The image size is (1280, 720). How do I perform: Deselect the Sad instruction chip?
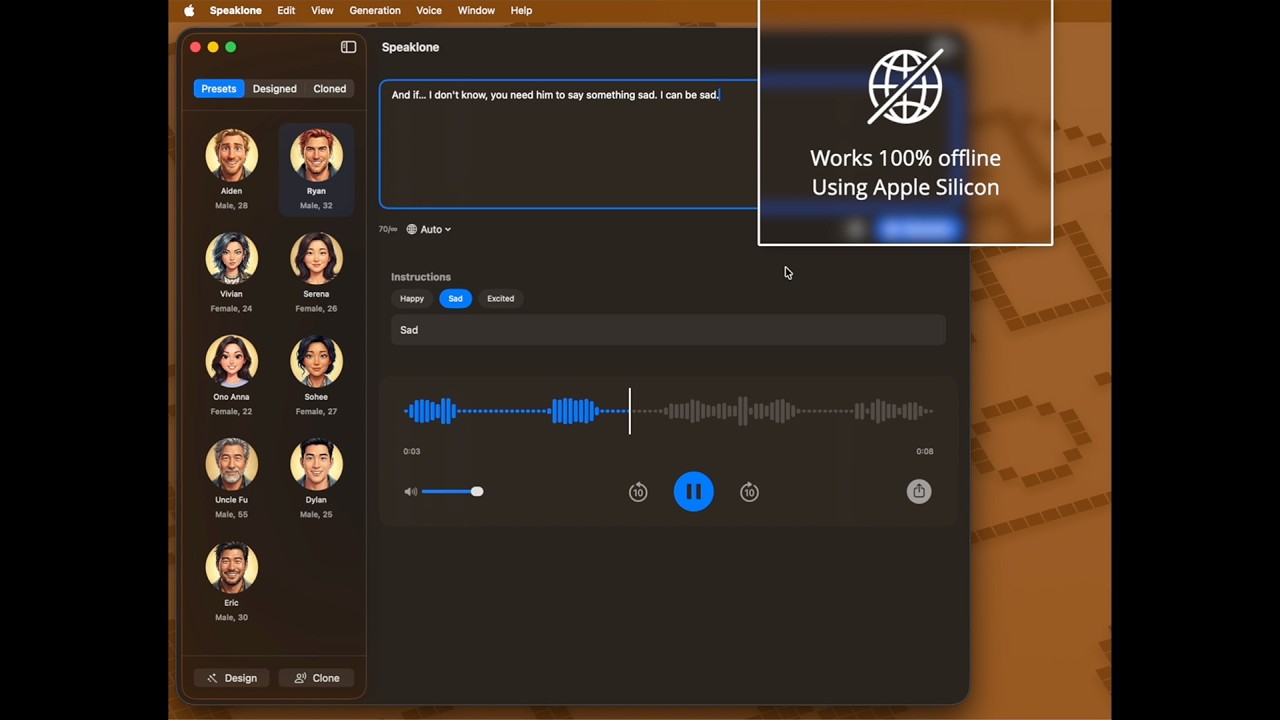tap(455, 298)
